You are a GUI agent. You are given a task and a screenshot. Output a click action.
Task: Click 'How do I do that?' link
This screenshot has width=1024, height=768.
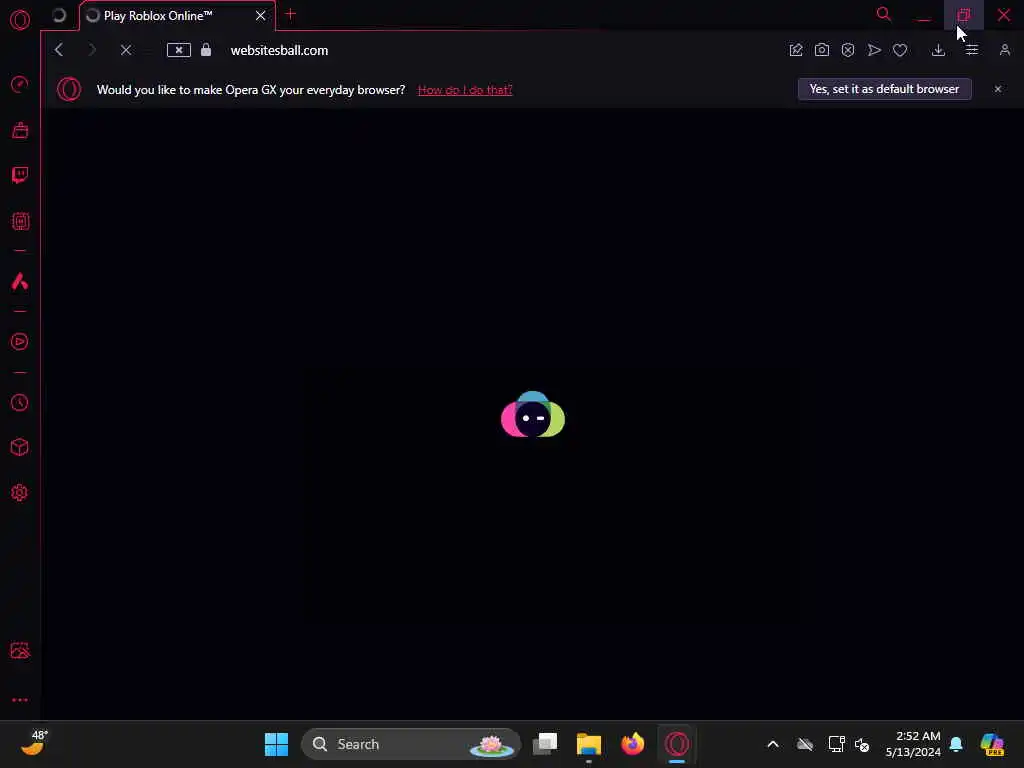pyautogui.click(x=465, y=90)
